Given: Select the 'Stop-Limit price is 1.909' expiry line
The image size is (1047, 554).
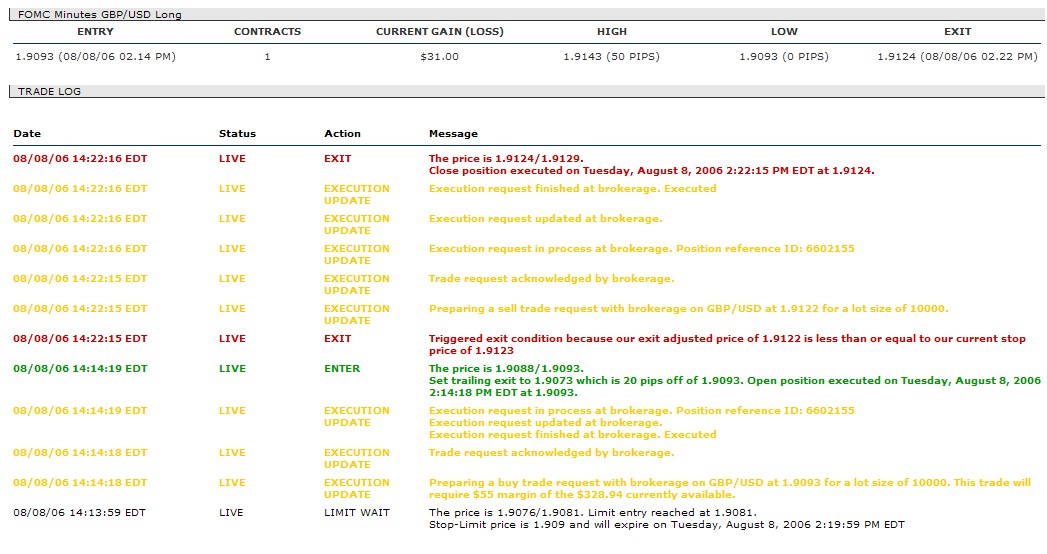Looking at the screenshot, I should click(666, 525).
